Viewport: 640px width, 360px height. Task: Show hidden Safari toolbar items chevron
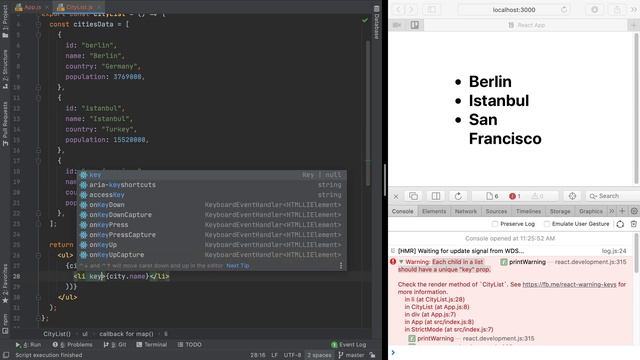634,9
